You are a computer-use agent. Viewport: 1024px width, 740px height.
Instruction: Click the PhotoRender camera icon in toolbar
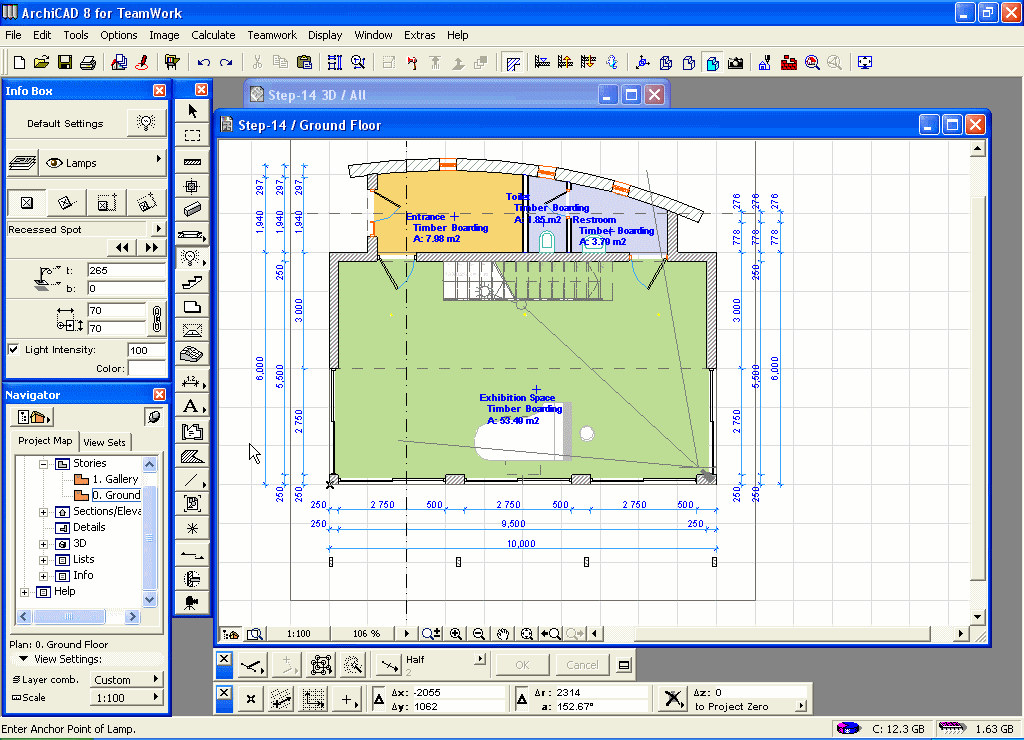[736, 62]
